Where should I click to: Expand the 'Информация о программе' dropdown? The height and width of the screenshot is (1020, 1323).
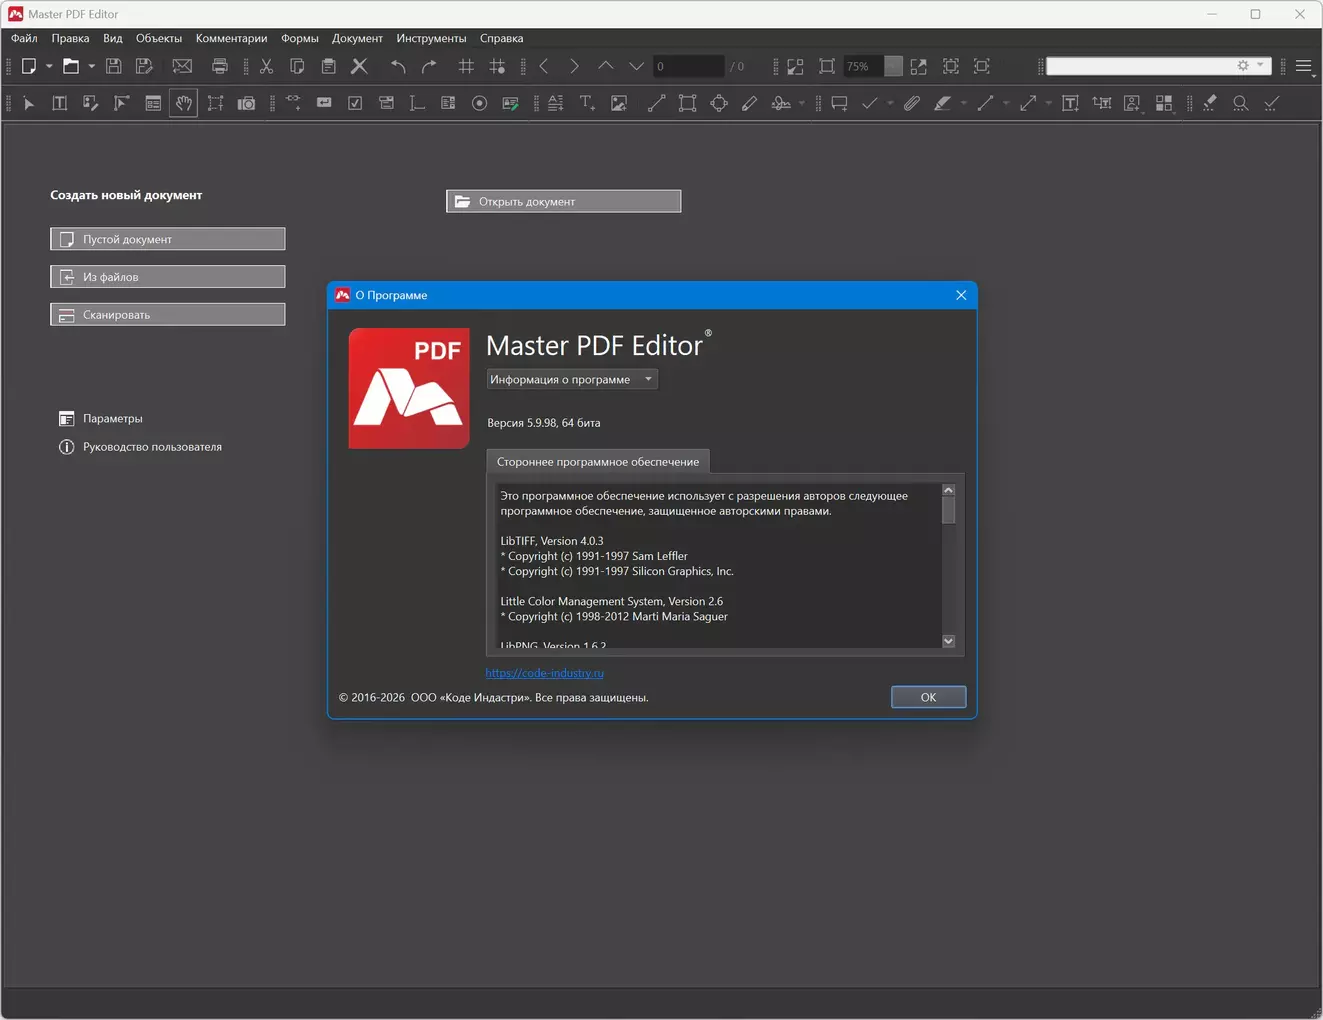(x=571, y=379)
